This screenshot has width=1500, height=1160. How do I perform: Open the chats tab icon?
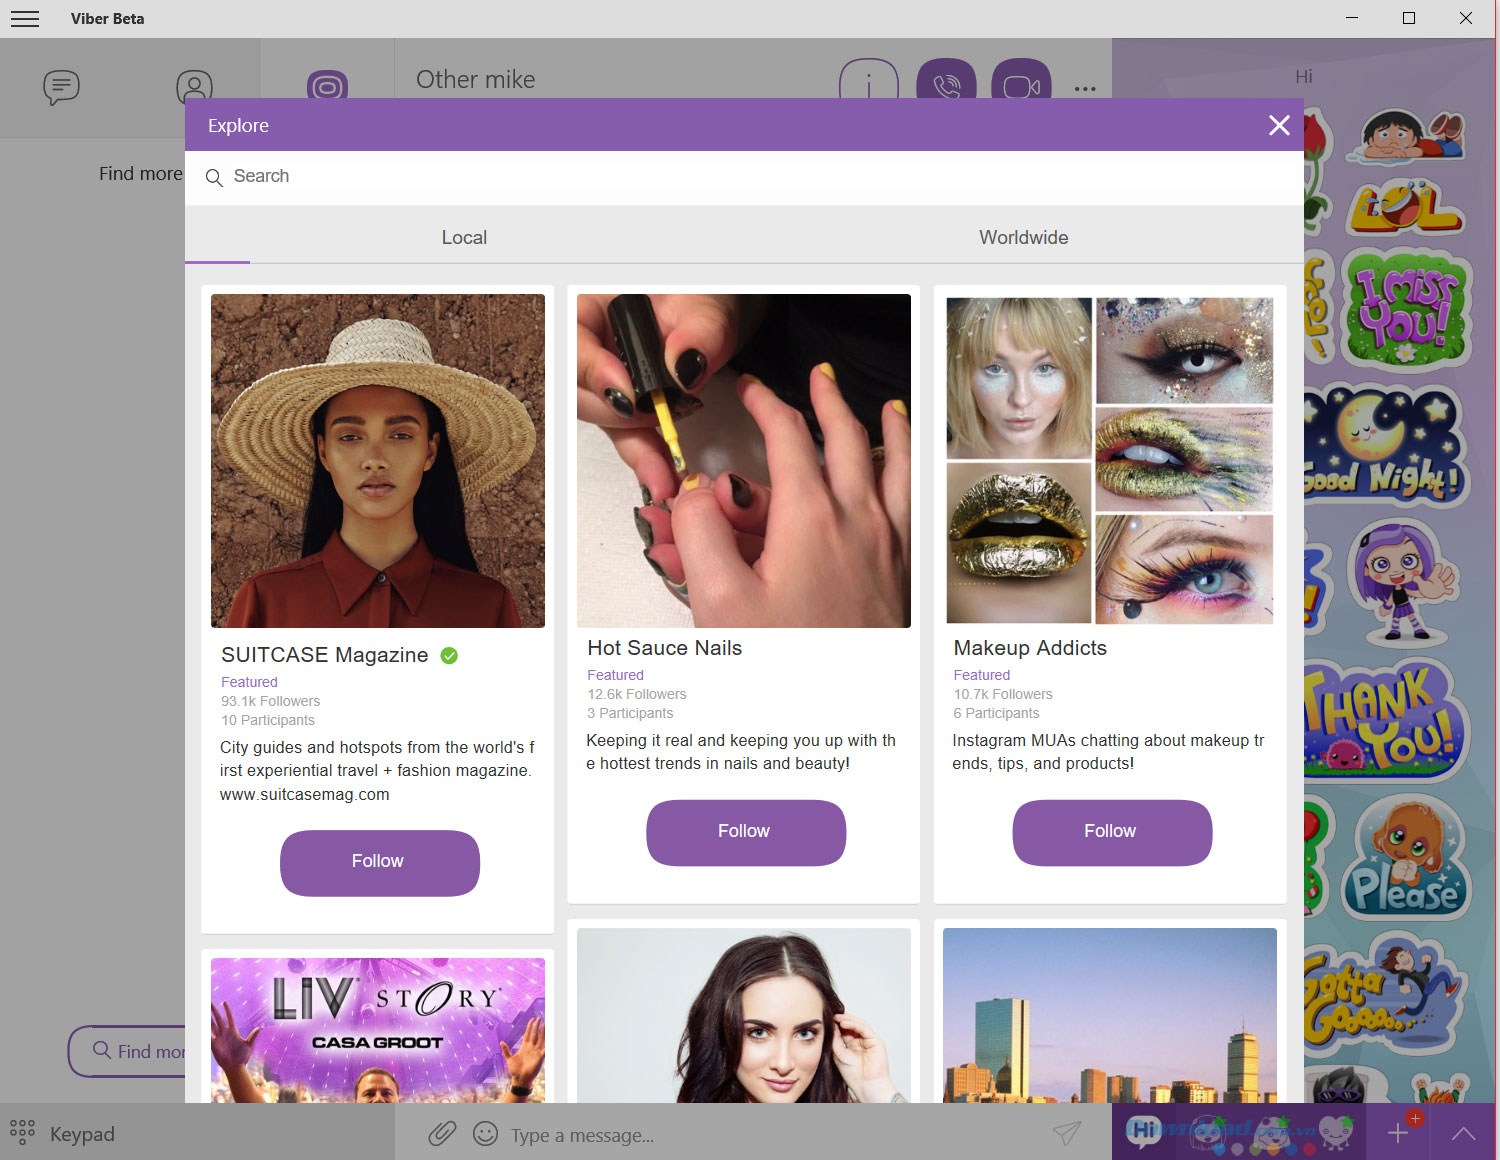61,87
